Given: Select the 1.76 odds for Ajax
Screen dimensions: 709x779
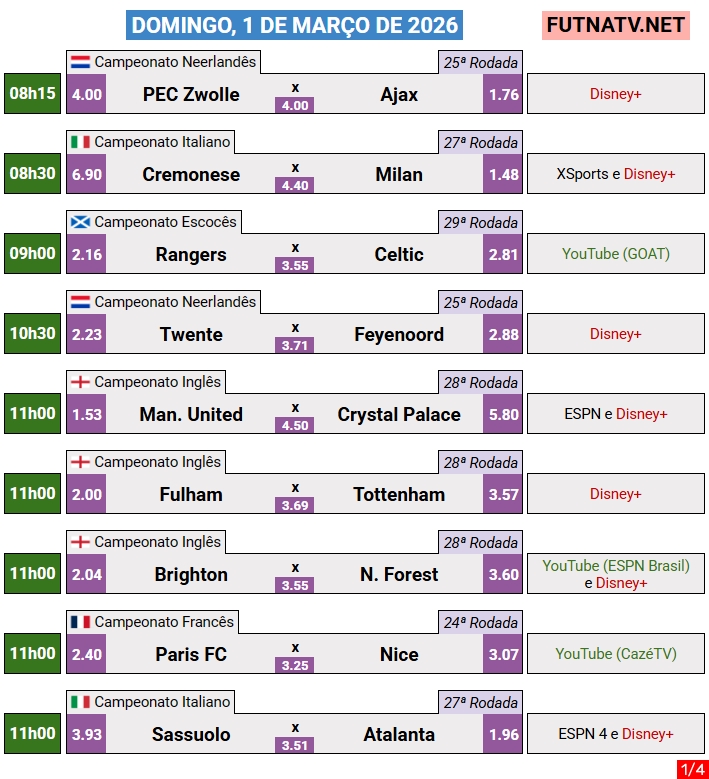Looking at the screenshot, I should (x=503, y=94).
